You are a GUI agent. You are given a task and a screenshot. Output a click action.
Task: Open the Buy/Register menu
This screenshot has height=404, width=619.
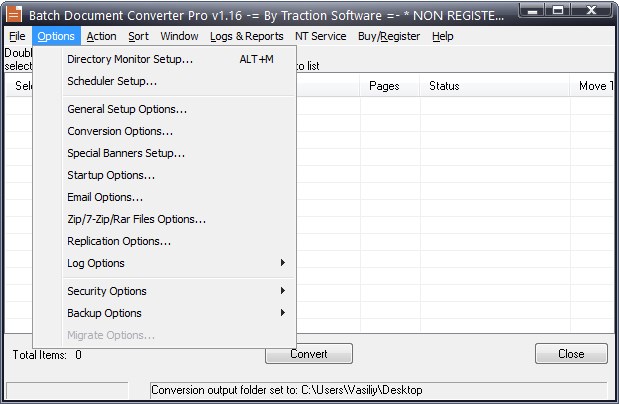(x=389, y=36)
